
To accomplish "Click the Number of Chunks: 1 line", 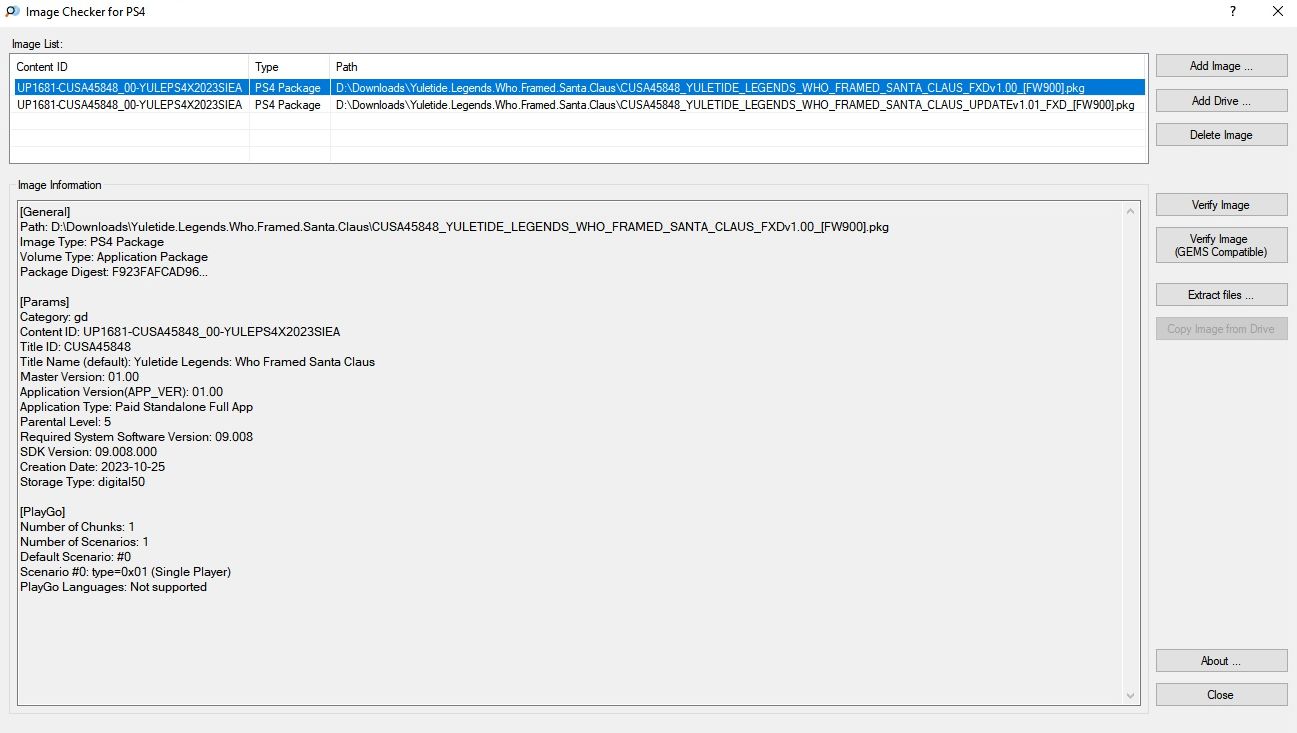I will point(77,527).
